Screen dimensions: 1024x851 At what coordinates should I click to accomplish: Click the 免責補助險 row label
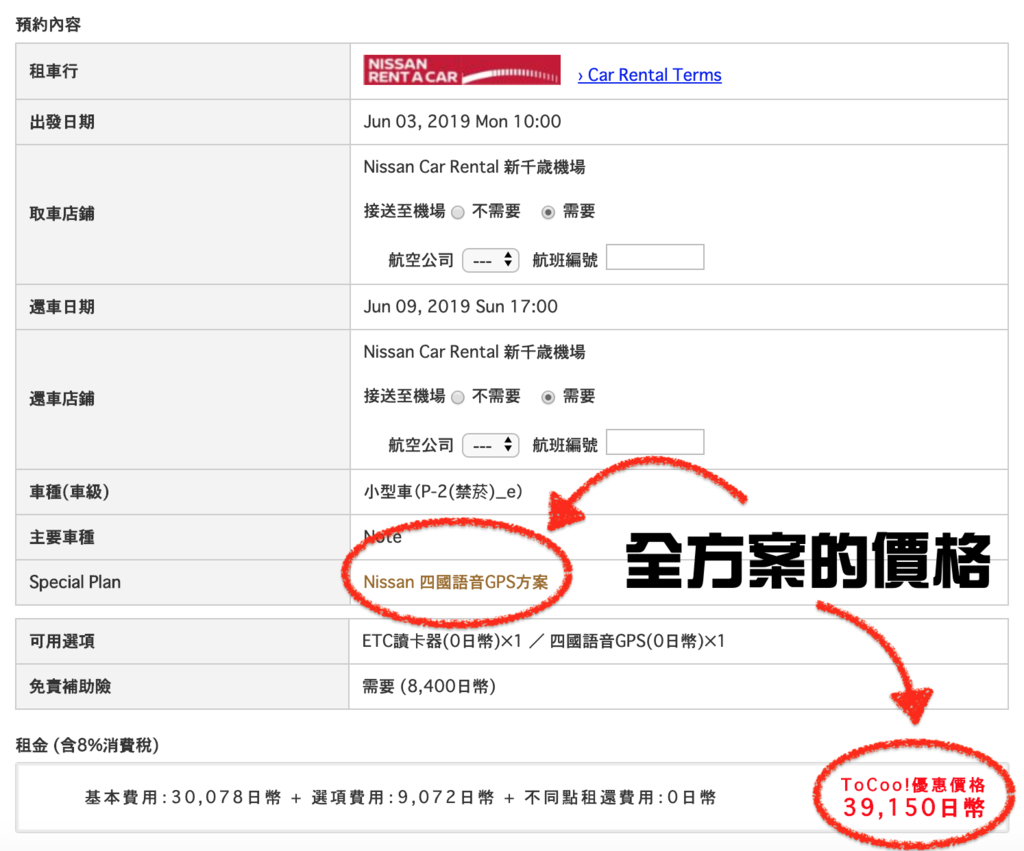tap(70, 686)
